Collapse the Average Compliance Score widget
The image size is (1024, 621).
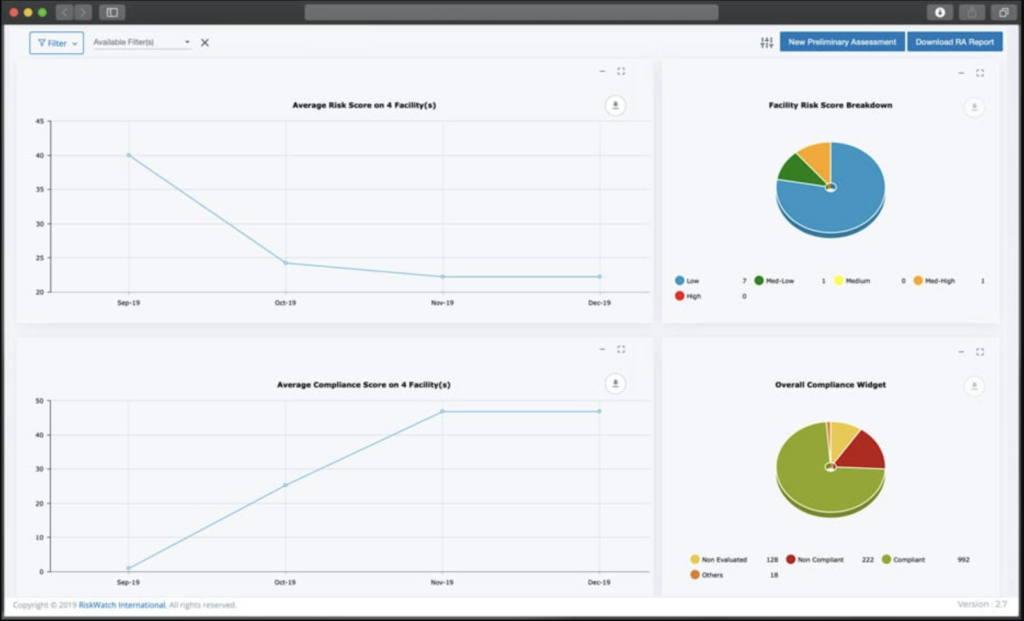tap(601, 349)
